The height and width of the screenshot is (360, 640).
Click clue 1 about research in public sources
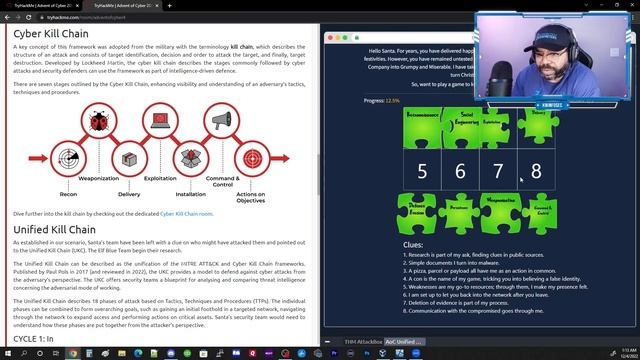(x=473, y=255)
